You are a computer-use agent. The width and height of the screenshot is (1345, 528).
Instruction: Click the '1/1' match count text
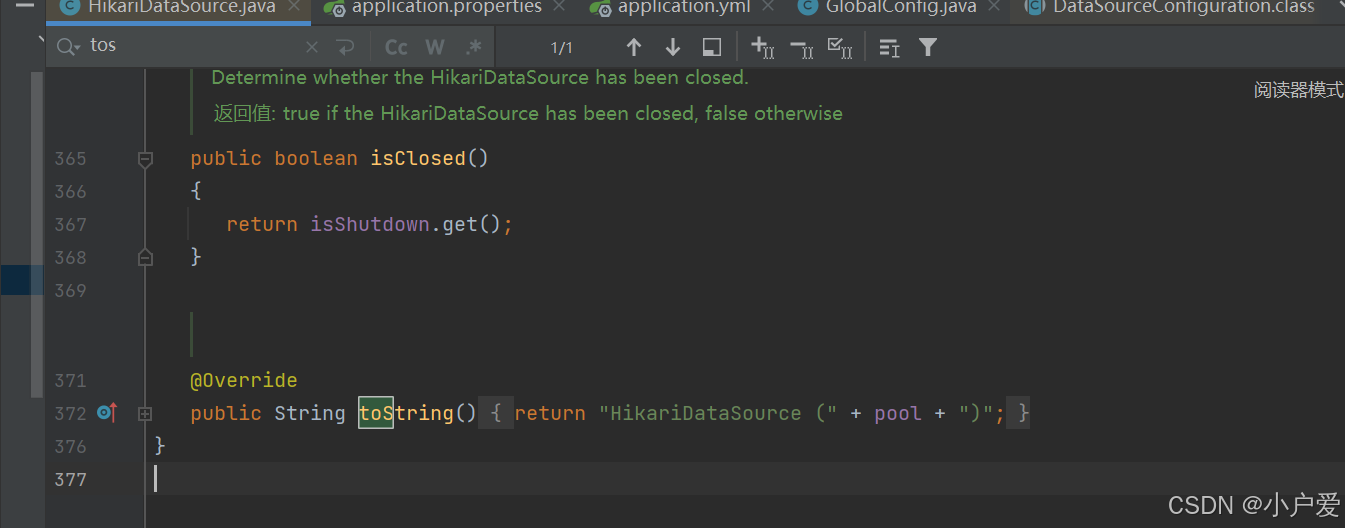click(x=562, y=48)
